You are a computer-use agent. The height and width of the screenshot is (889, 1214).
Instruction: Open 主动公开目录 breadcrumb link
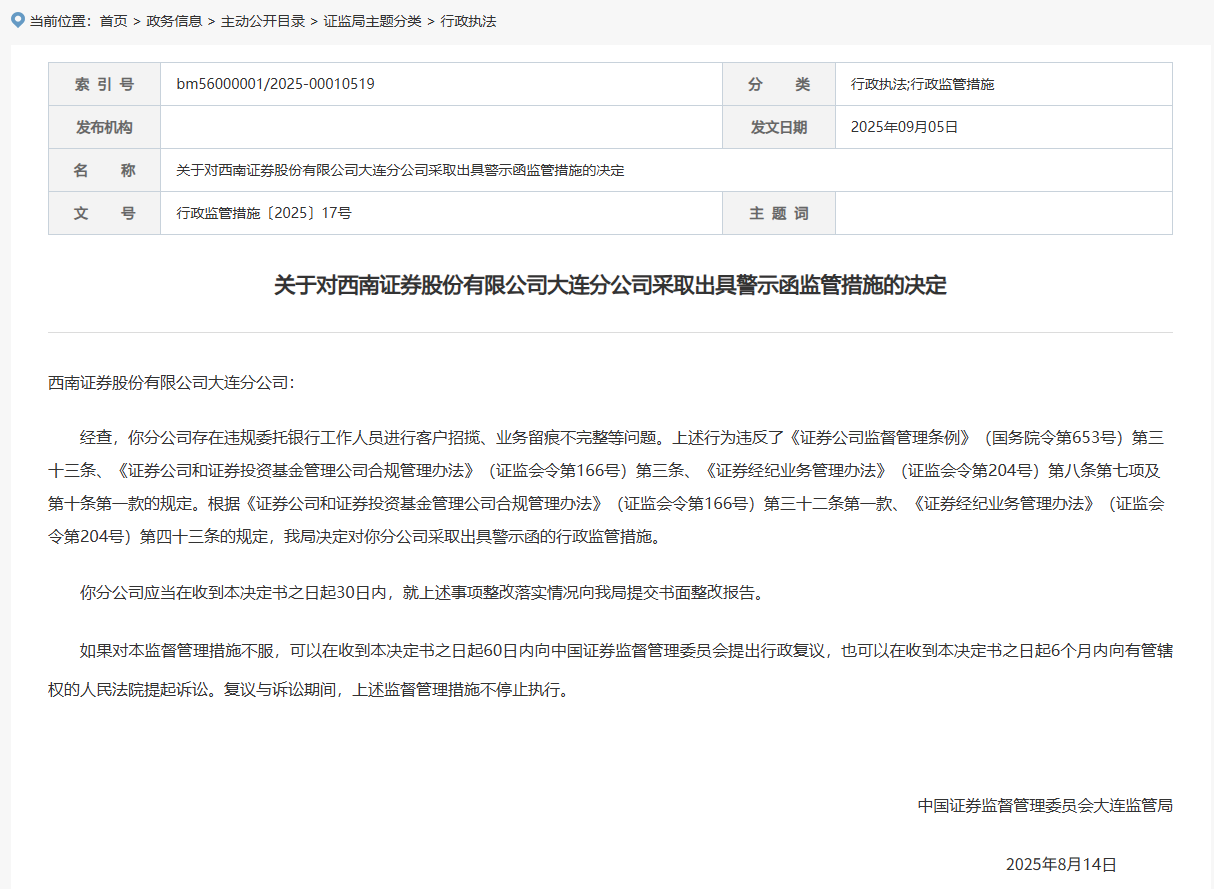[x=263, y=21]
